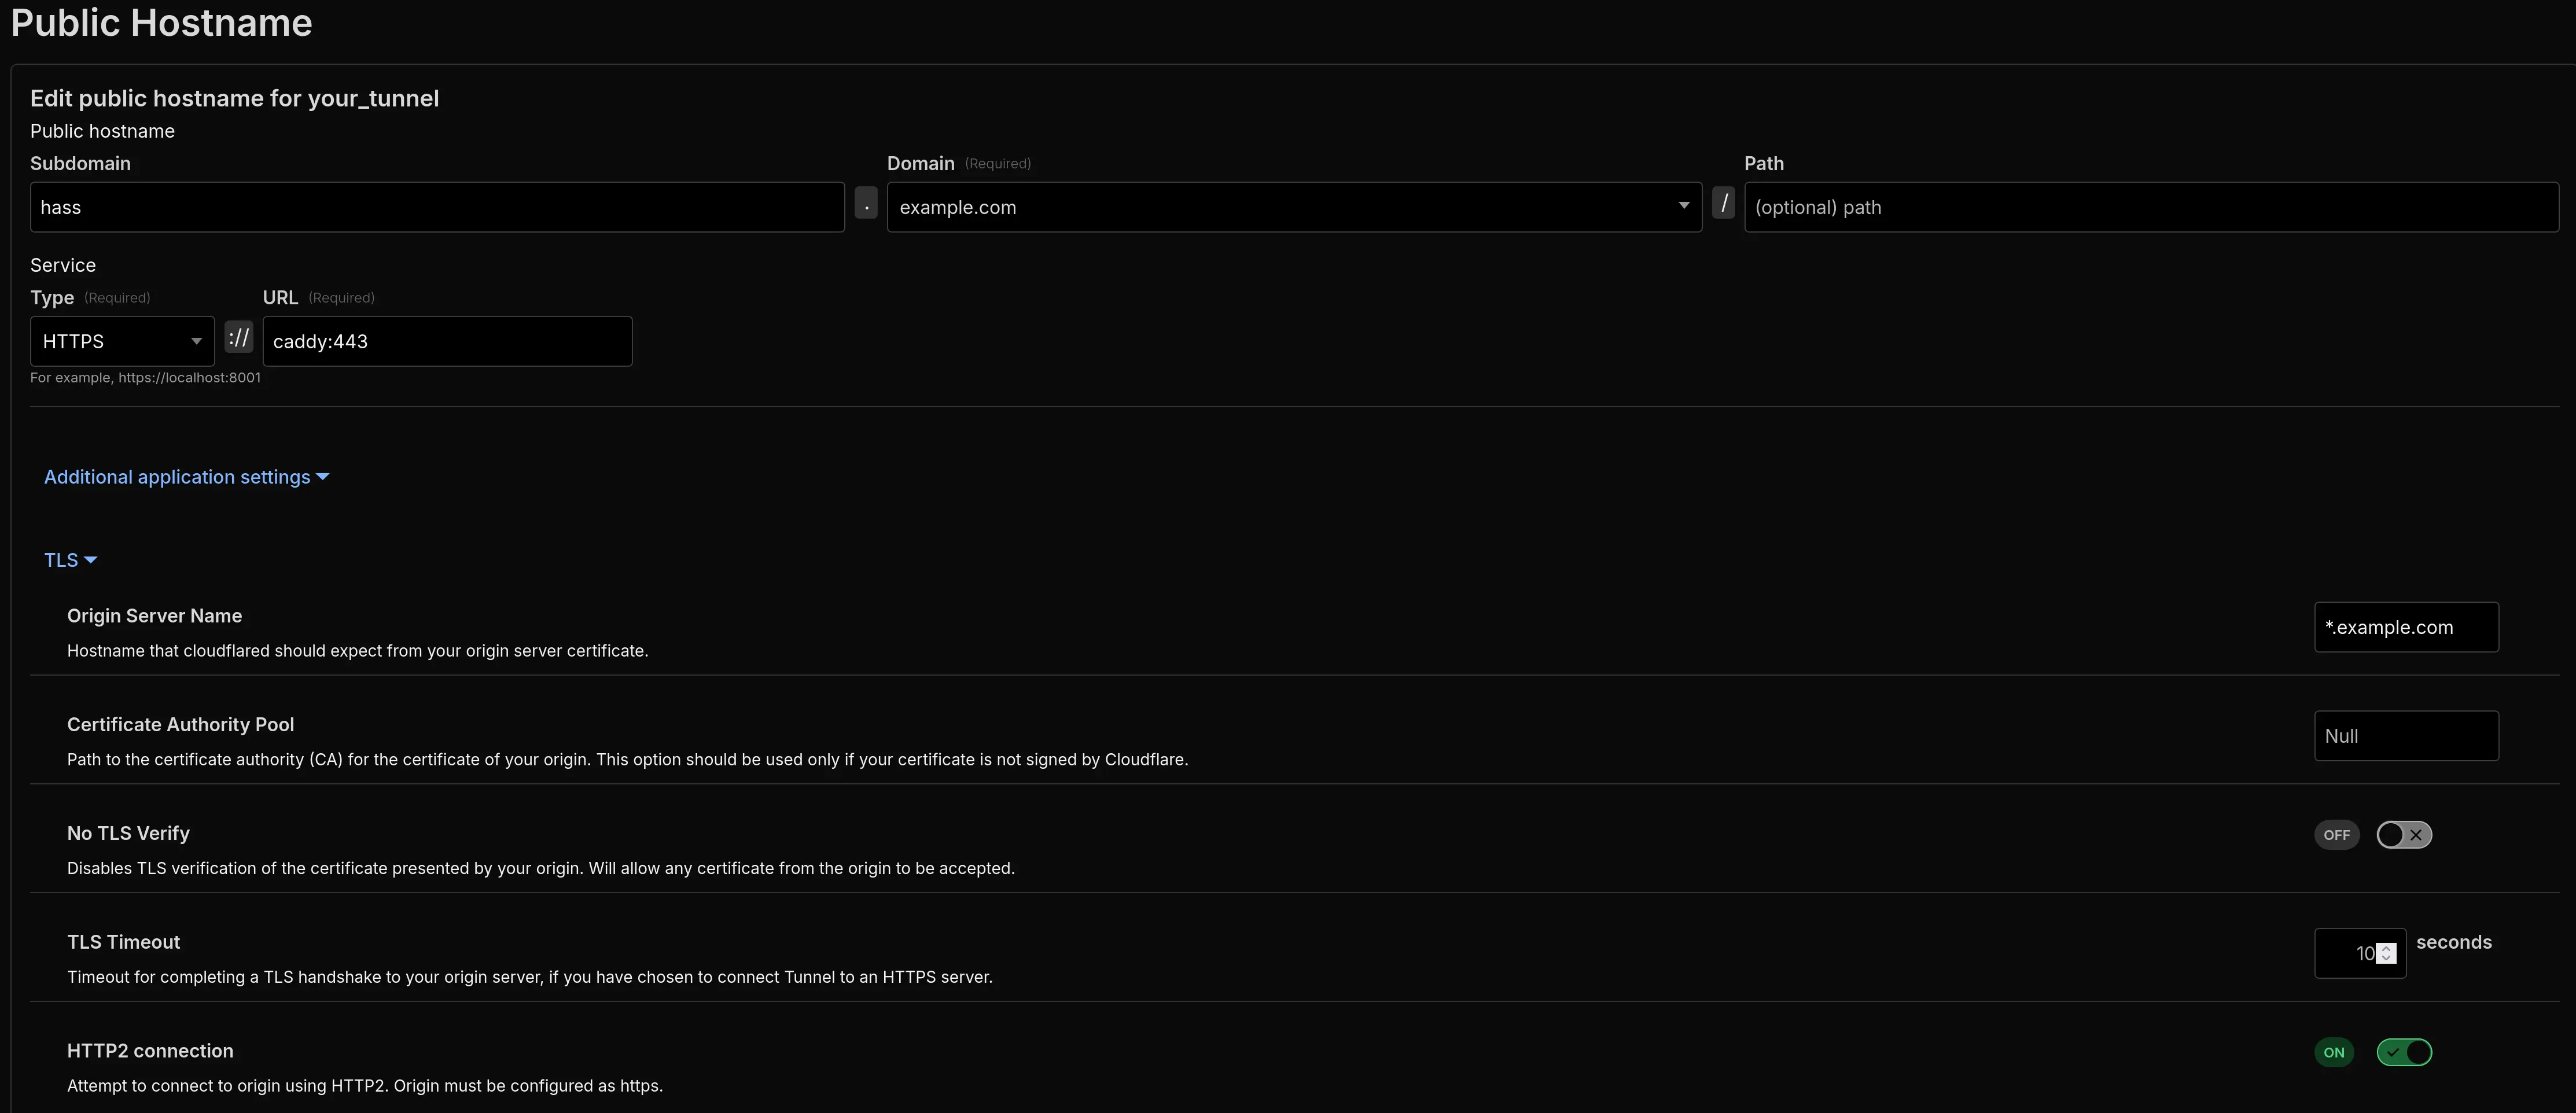This screenshot has width=2576, height=1113.
Task: Click the OFF badge for No TLS Verify
Action: (2336, 835)
